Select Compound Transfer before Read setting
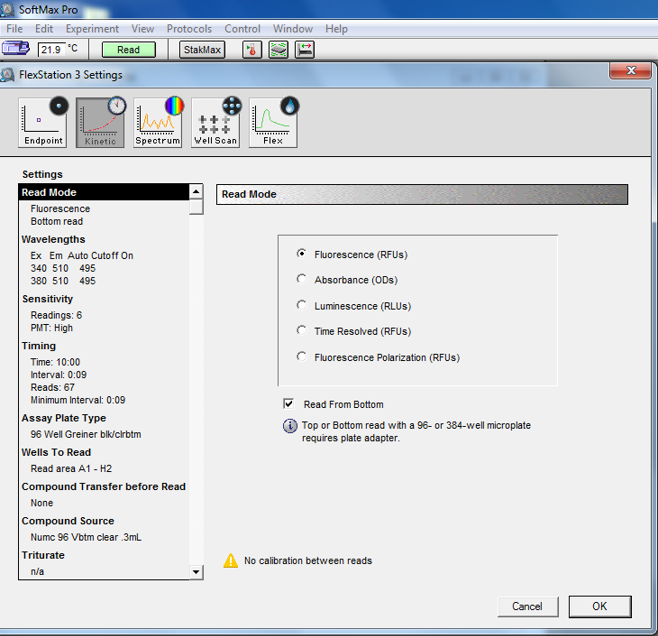Image resolution: width=658 pixels, height=636 pixels. [104, 487]
